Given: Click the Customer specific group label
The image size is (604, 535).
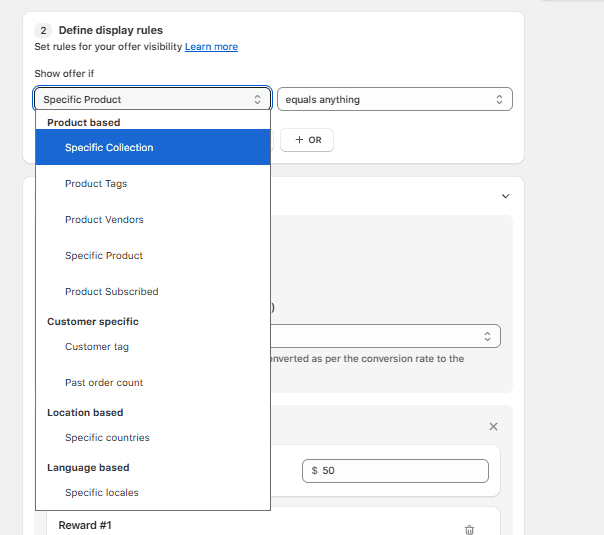Looking at the screenshot, I should [x=93, y=322].
